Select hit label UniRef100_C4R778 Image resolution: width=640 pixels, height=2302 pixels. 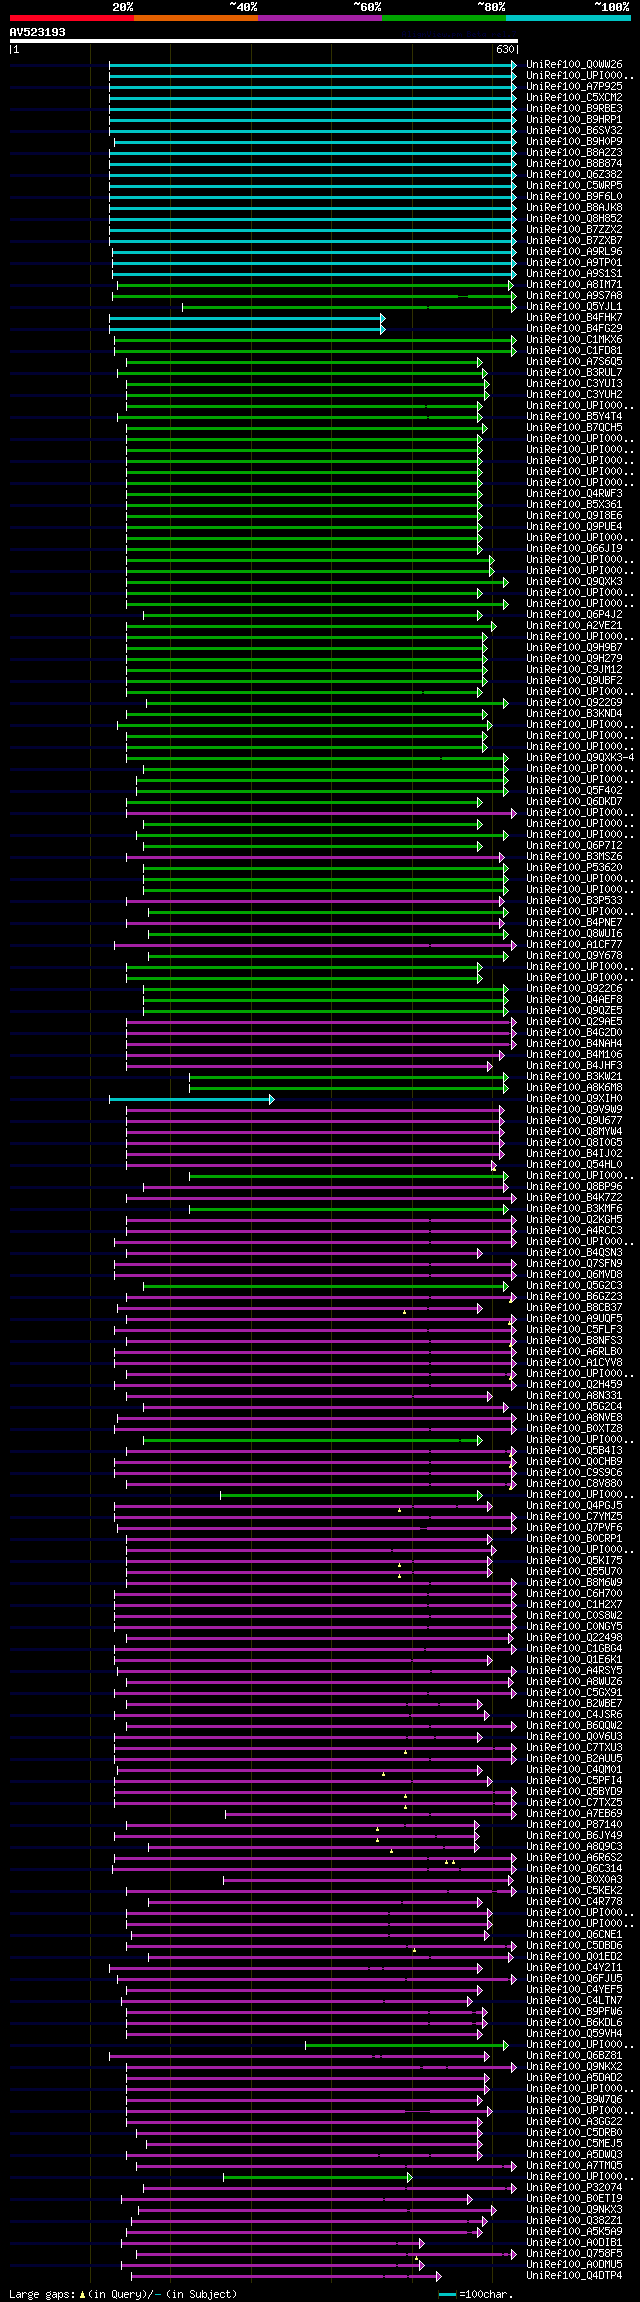tap(574, 1902)
